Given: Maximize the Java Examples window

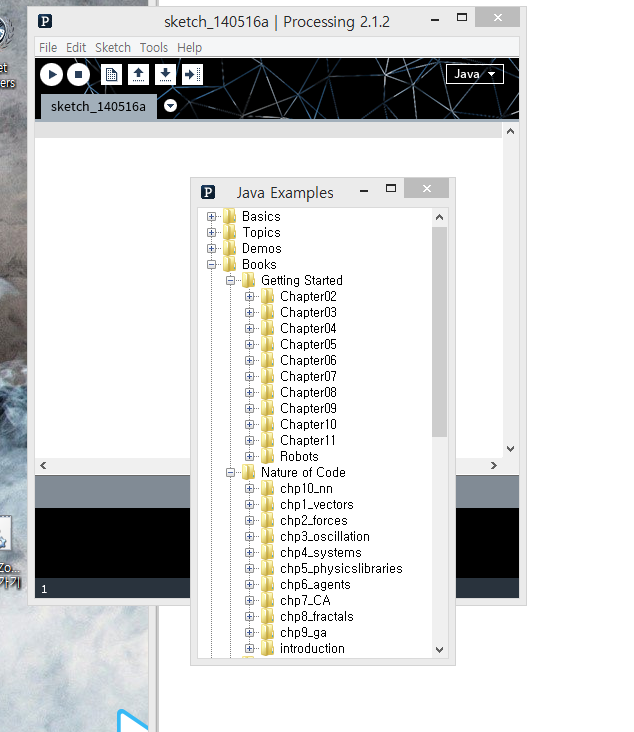Looking at the screenshot, I should tap(391, 188).
